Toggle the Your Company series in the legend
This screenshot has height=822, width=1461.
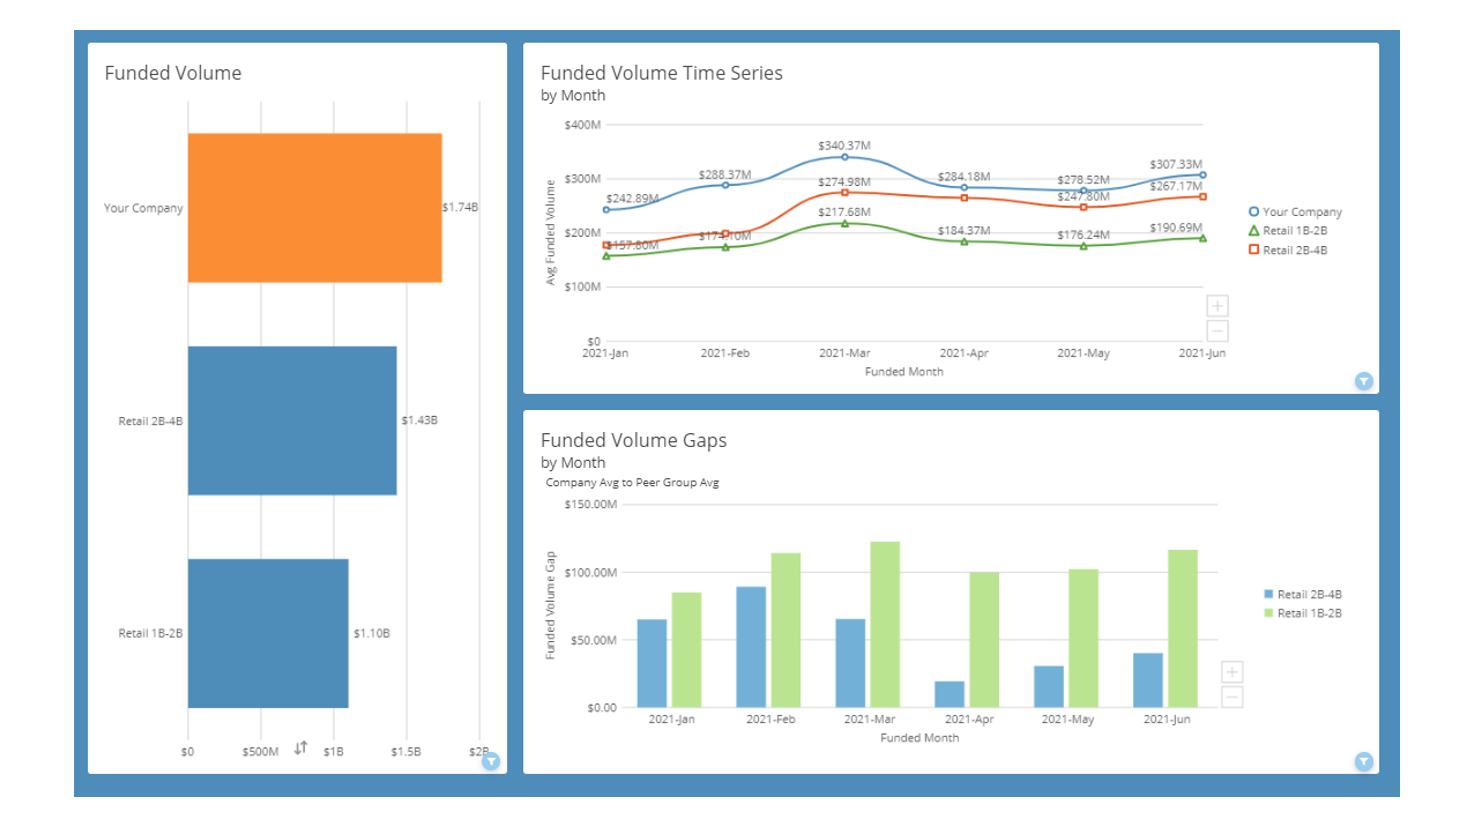click(1295, 212)
